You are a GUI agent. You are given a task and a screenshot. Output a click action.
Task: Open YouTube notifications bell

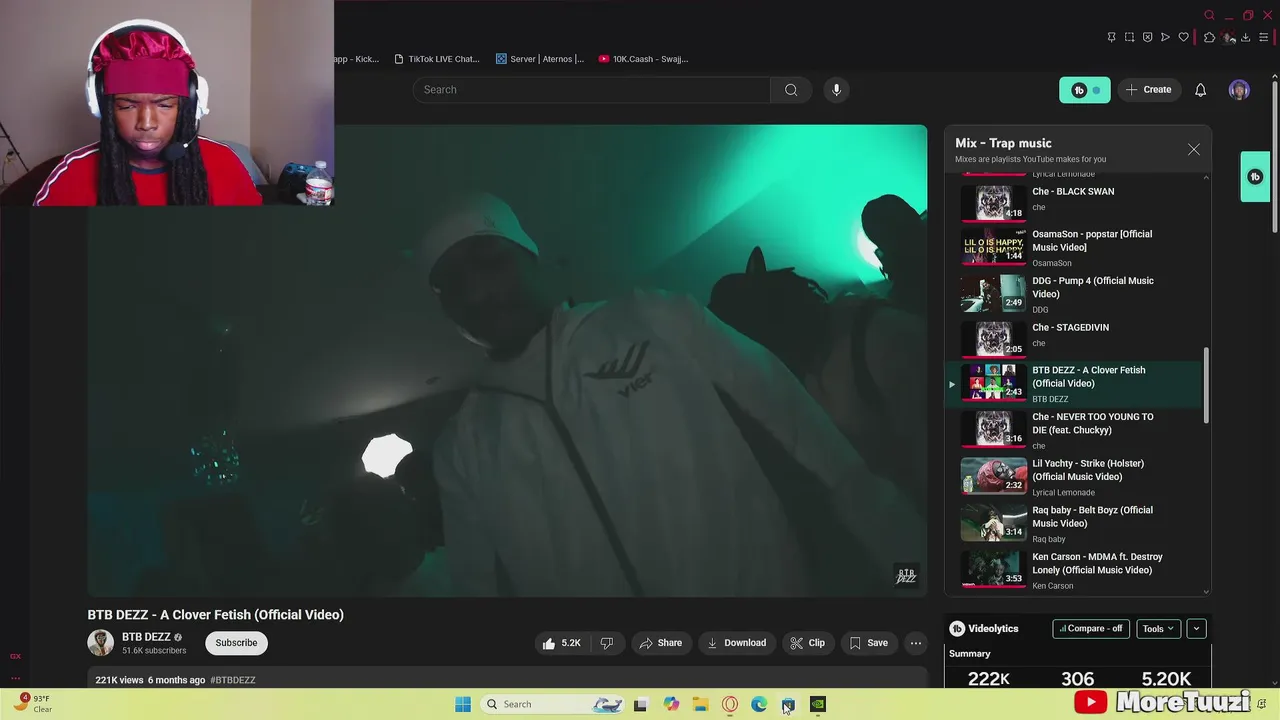[1200, 90]
